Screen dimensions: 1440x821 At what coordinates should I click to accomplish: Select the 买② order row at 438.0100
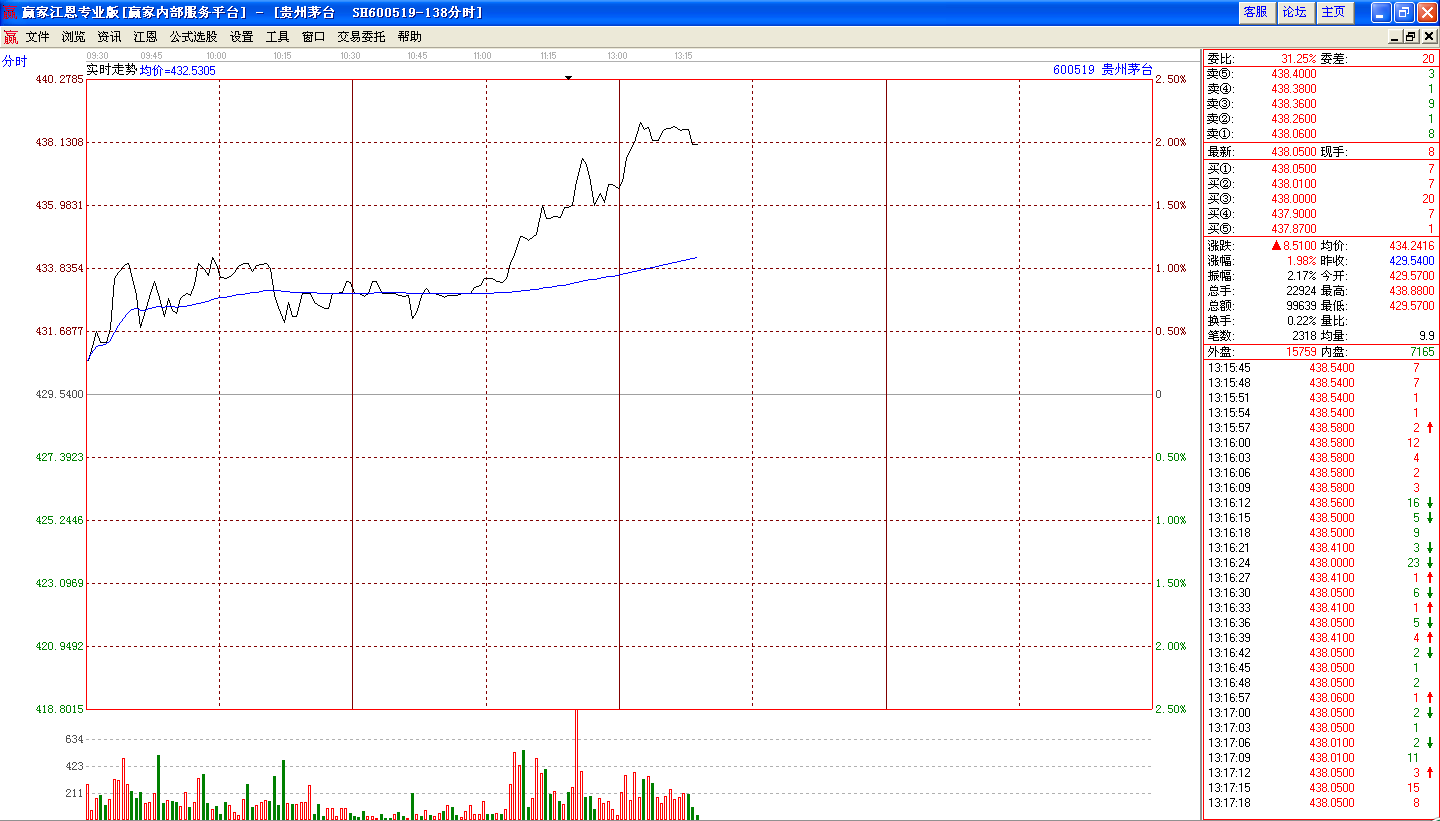pyautogui.click(x=1320, y=184)
